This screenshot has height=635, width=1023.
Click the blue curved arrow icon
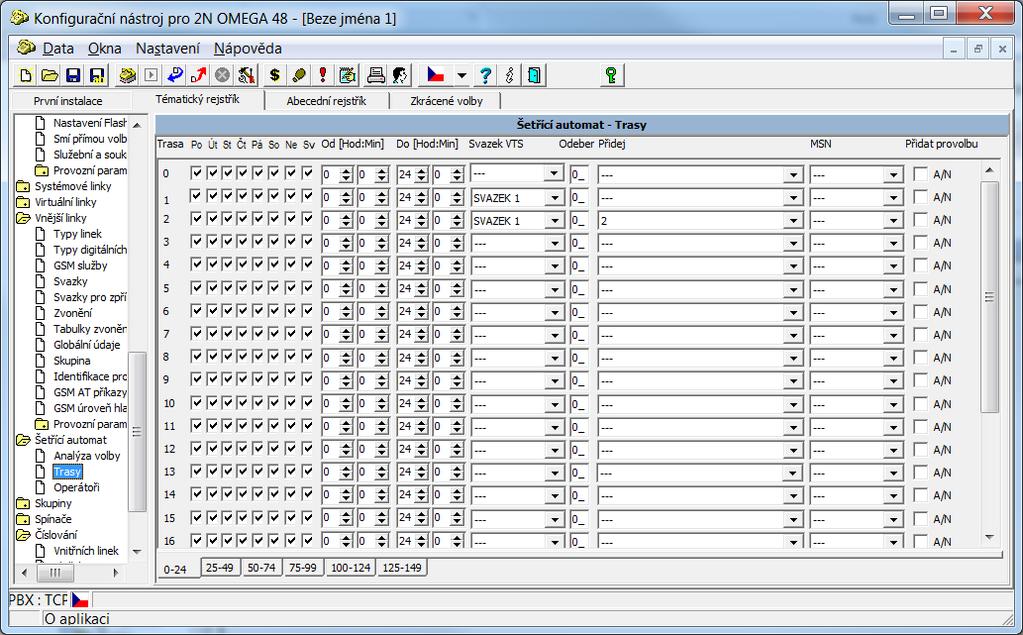[175, 75]
